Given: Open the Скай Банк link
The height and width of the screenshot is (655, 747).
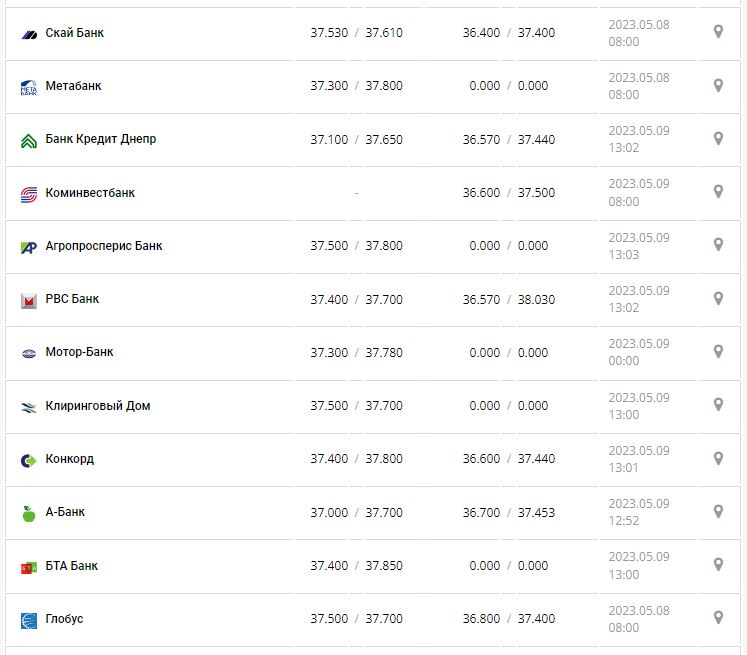Looking at the screenshot, I should pyautogui.click(x=75, y=33).
